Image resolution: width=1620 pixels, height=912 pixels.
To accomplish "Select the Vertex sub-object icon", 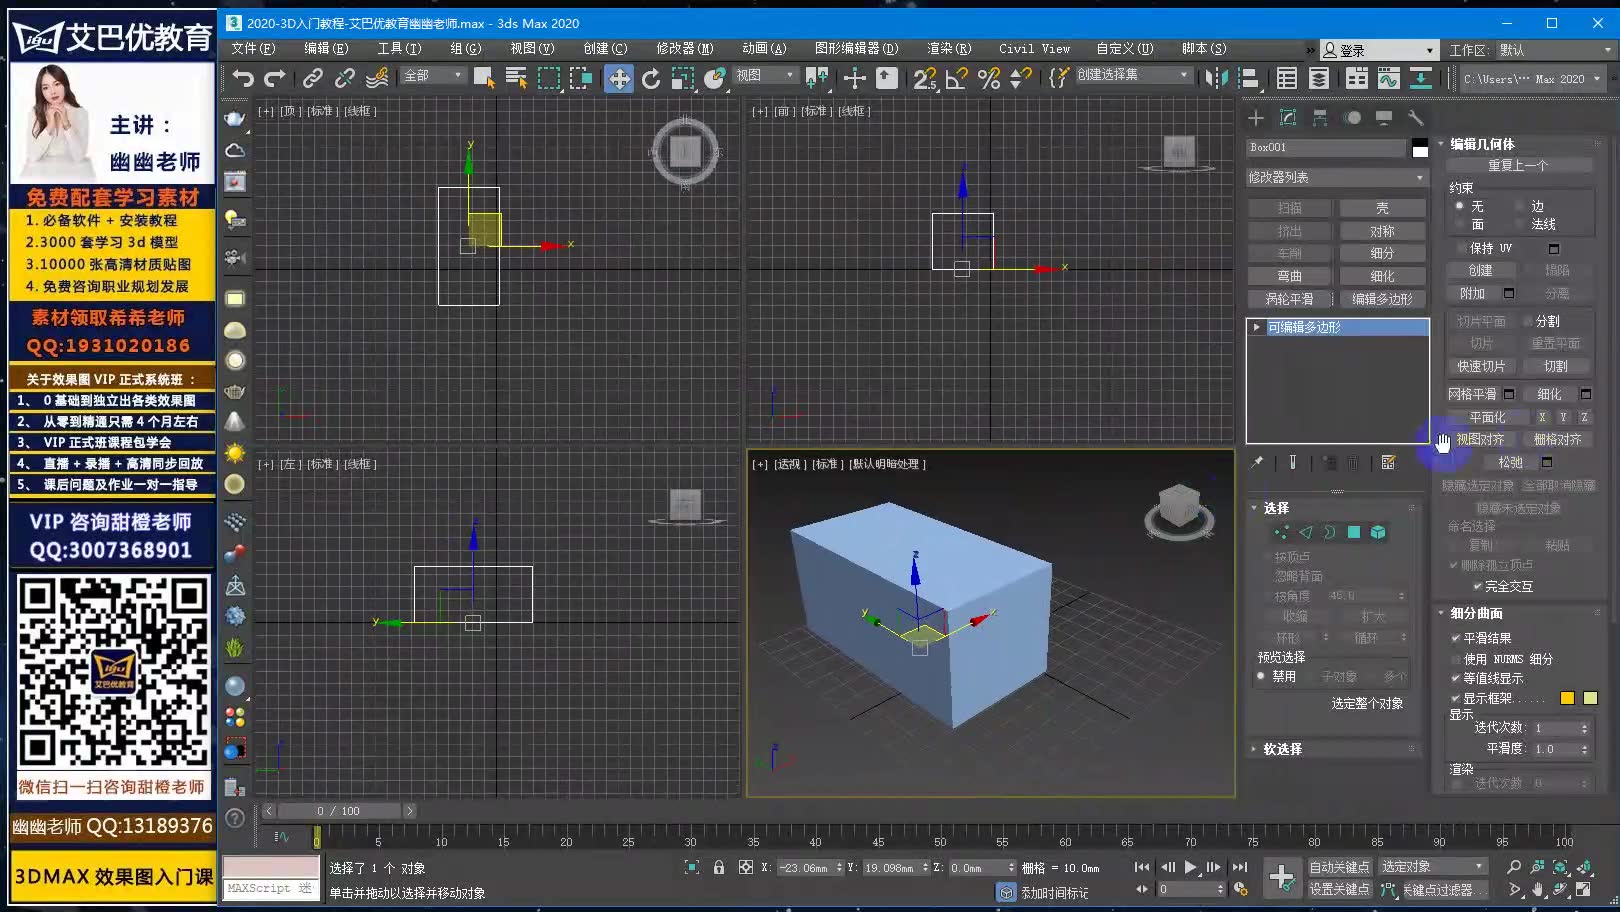I will [1282, 532].
